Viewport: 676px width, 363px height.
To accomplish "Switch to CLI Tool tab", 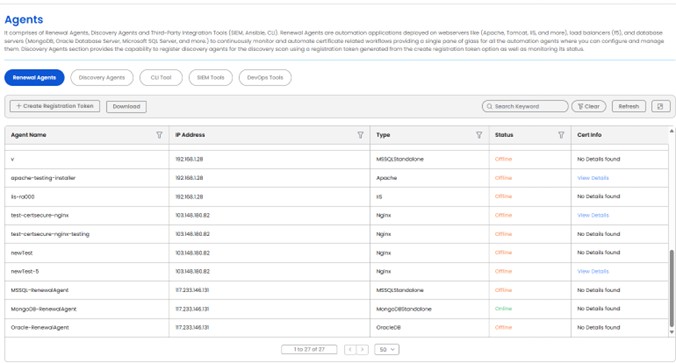I will [x=161, y=78].
